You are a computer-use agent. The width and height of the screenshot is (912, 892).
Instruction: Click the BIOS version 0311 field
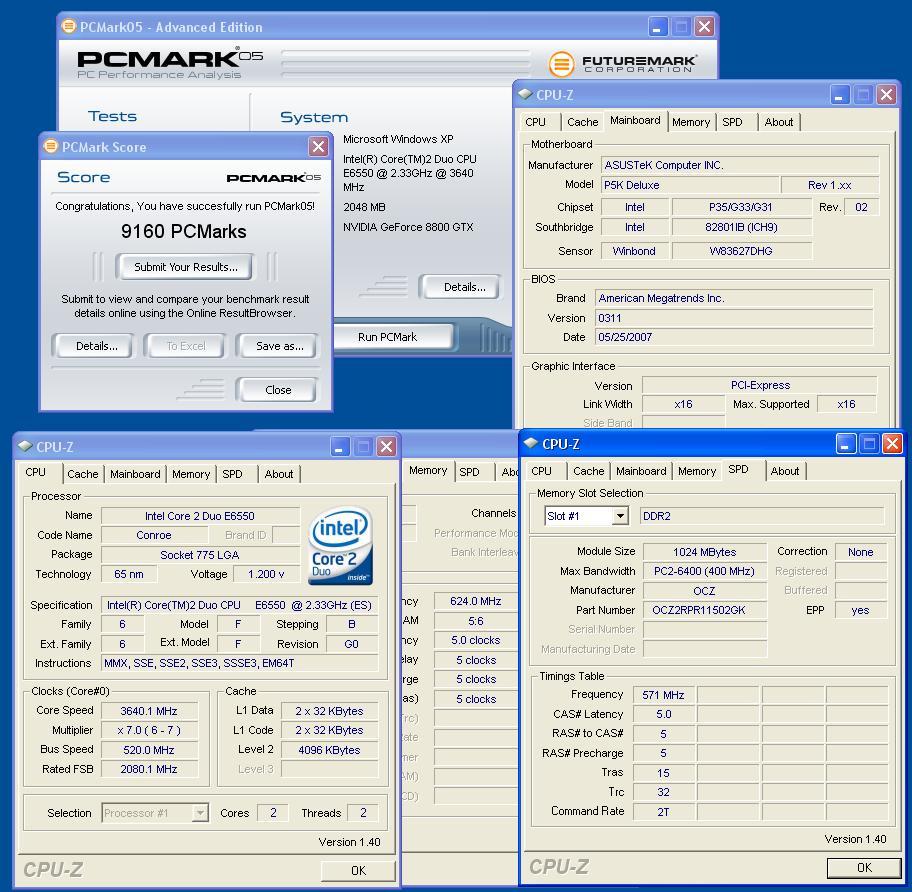point(734,318)
